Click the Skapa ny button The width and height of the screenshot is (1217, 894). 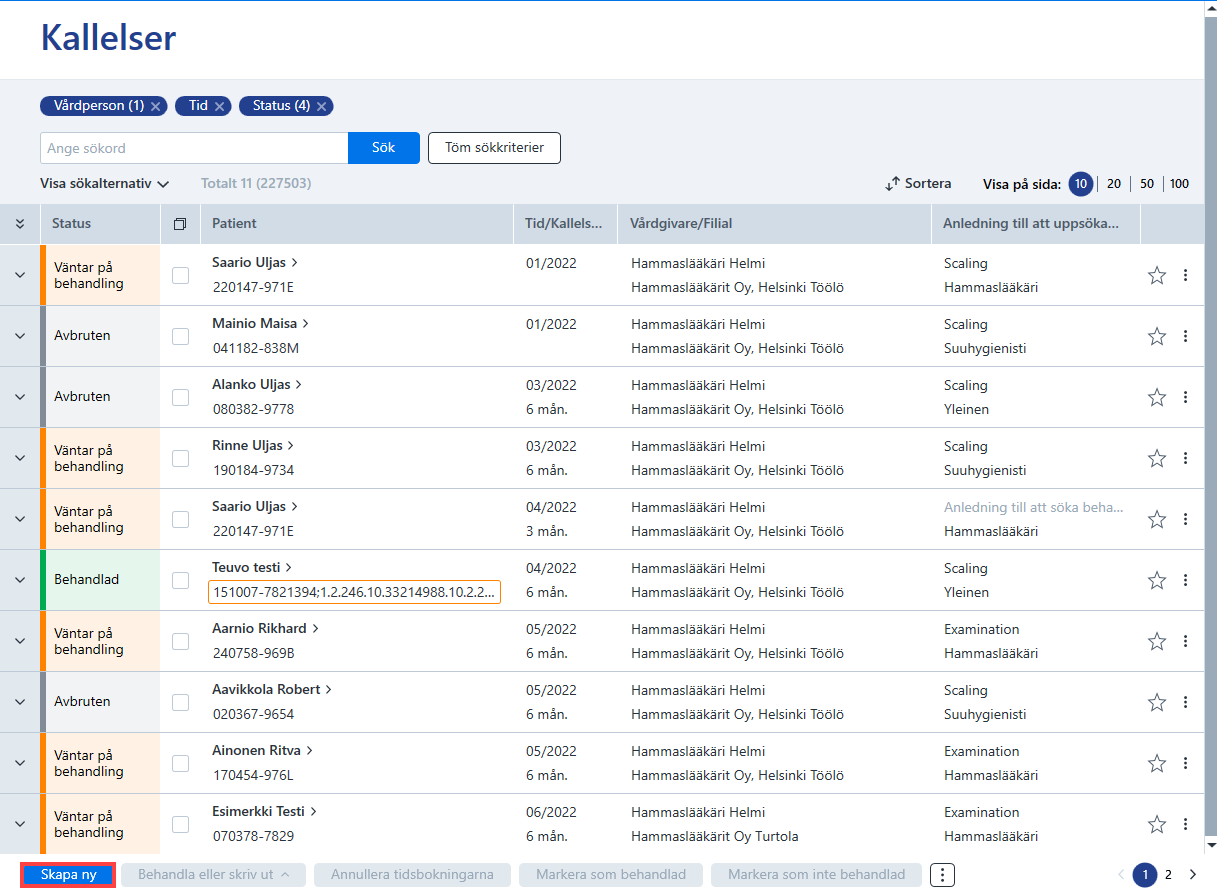(69, 875)
